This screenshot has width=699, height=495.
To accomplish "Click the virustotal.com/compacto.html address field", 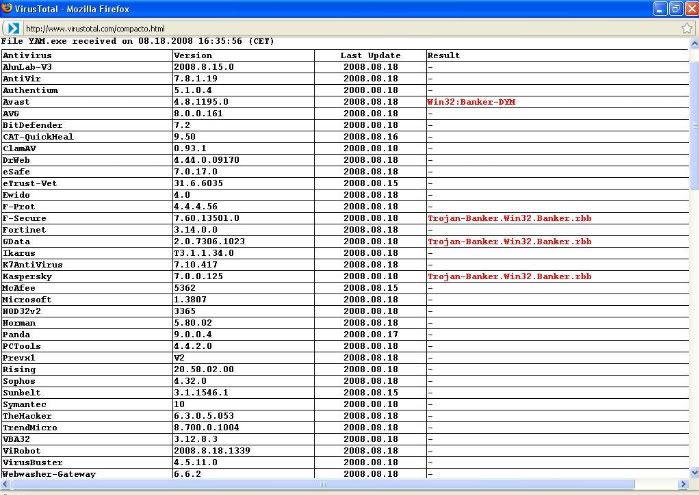I will click(95, 29).
